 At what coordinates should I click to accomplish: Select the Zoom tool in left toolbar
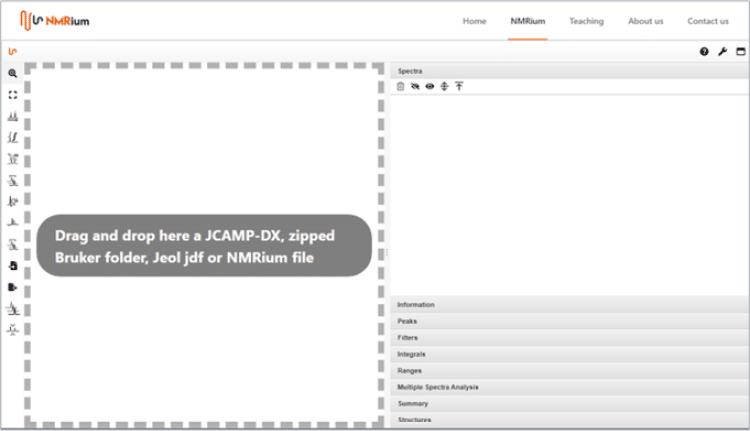click(13, 74)
